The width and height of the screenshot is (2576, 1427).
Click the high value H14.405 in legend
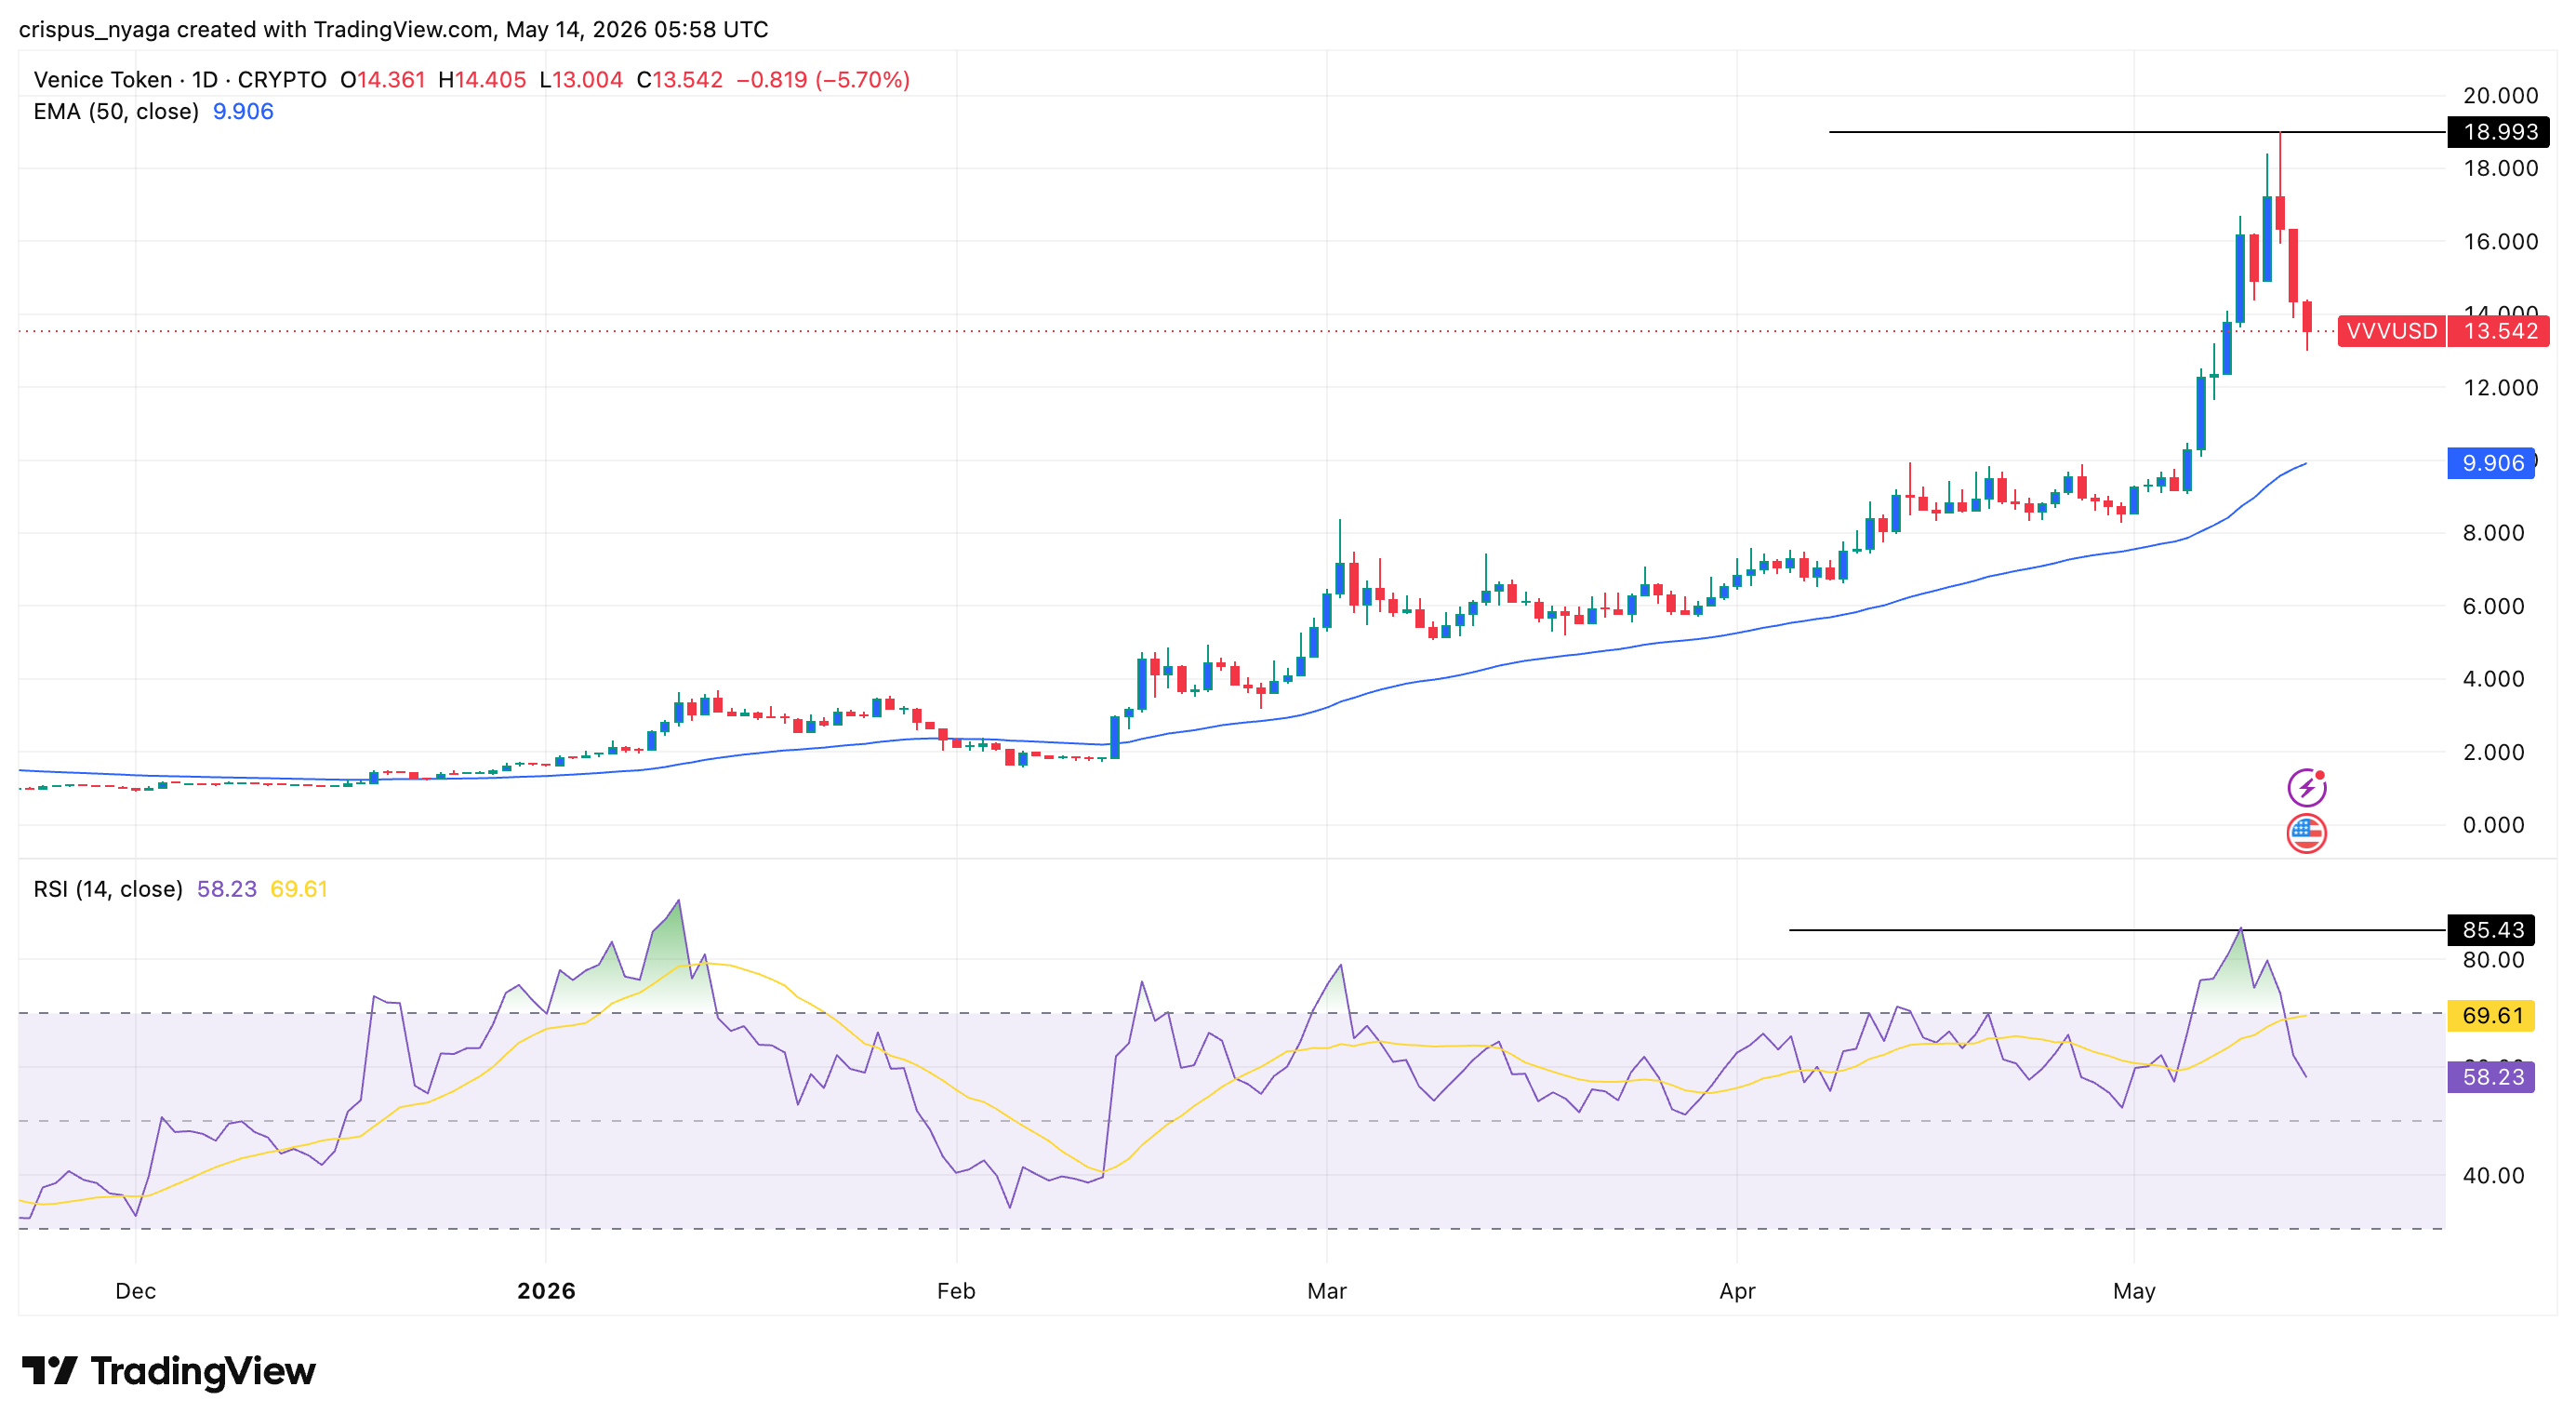[482, 80]
